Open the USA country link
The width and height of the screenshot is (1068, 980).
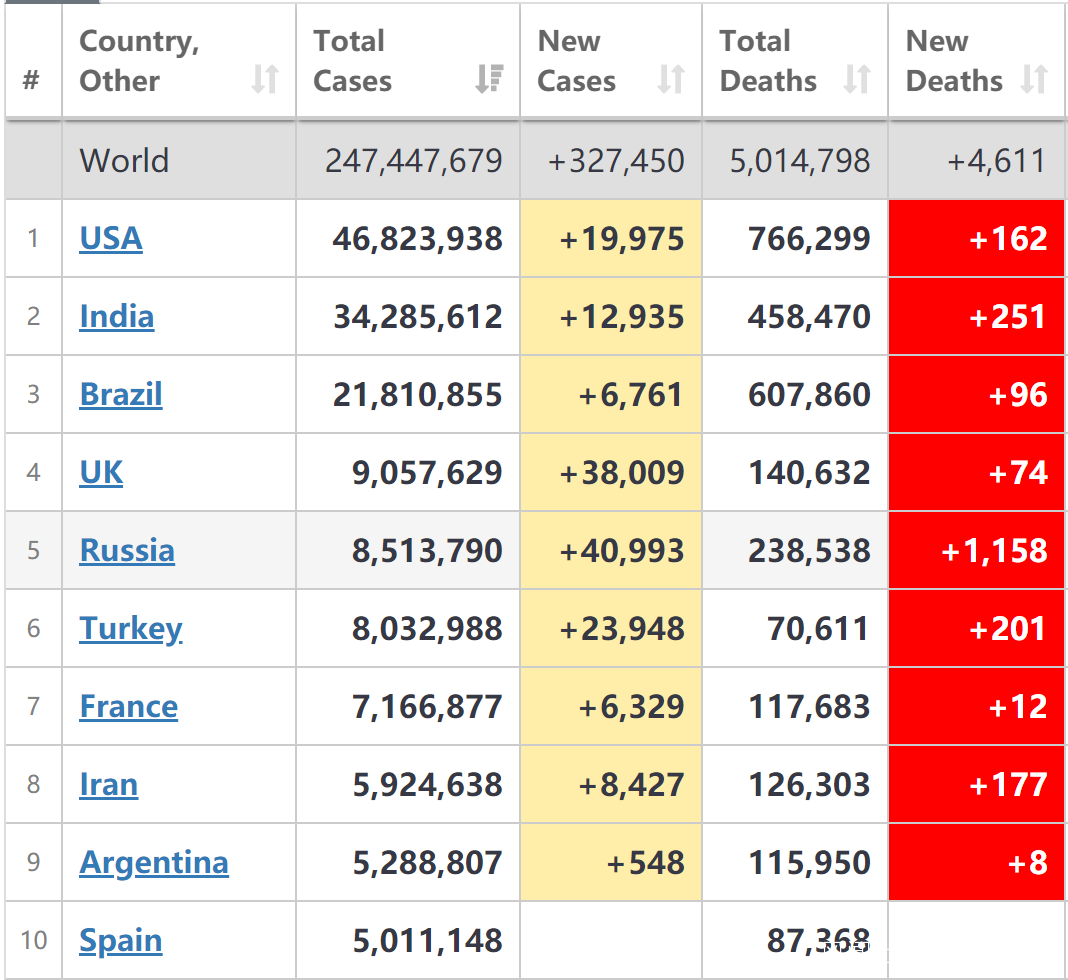(x=111, y=239)
